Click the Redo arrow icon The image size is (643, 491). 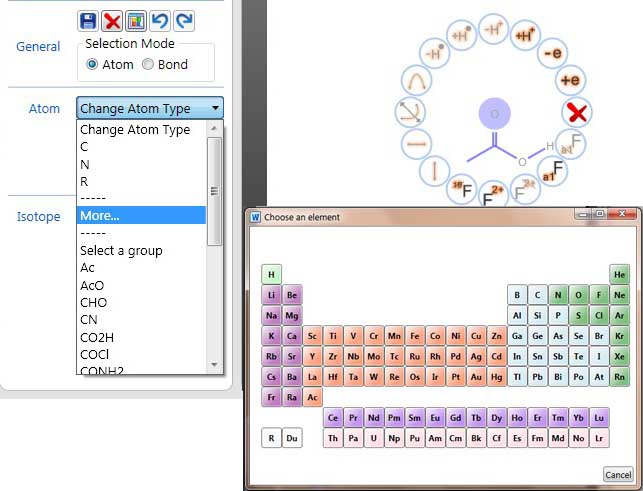[x=184, y=21]
